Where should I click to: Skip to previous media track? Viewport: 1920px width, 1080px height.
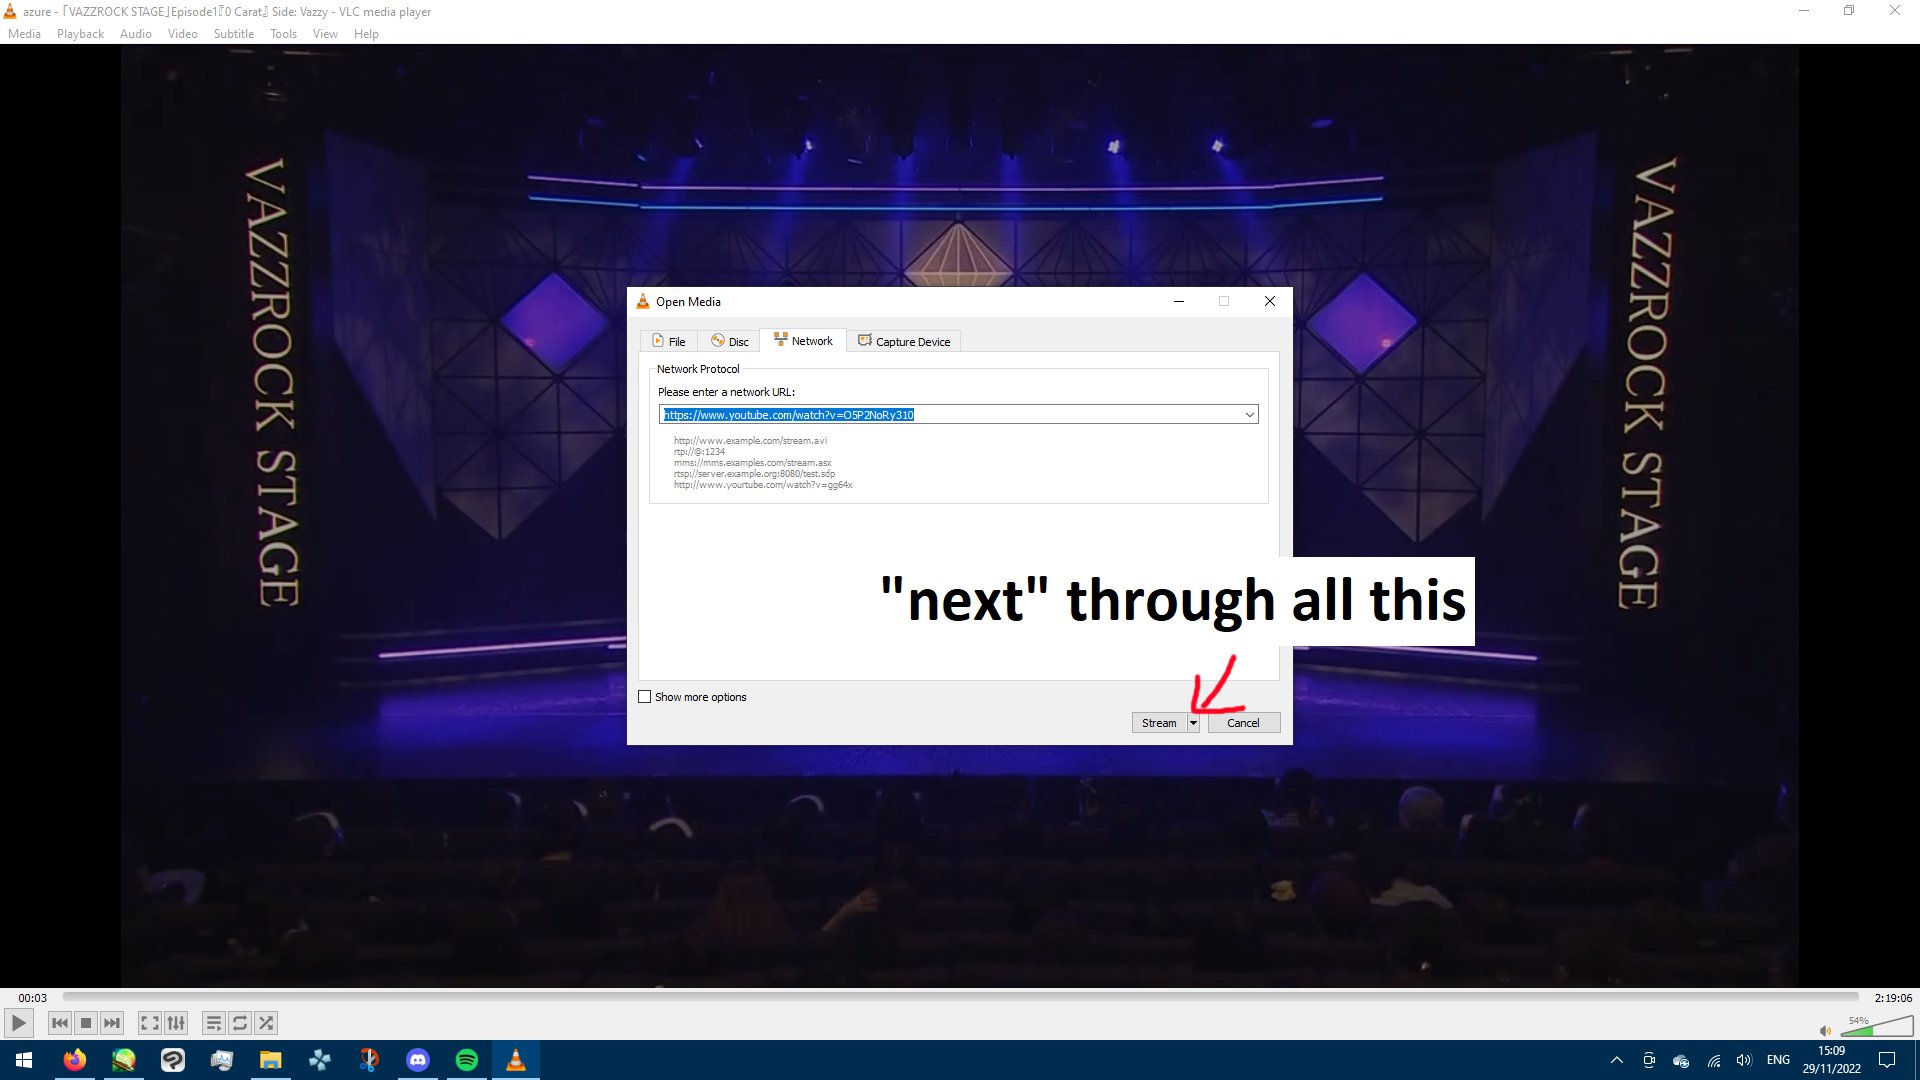60,1023
